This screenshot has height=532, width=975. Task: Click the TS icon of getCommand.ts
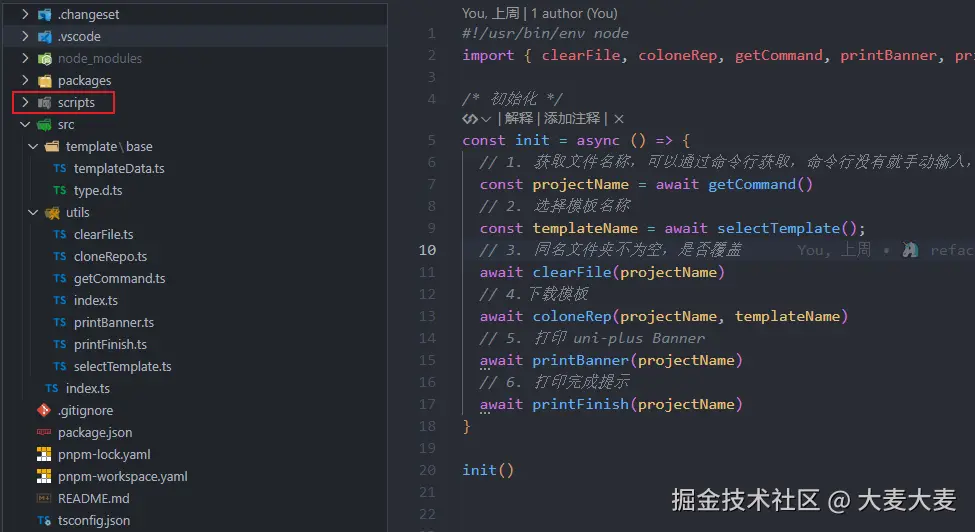coord(60,278)
